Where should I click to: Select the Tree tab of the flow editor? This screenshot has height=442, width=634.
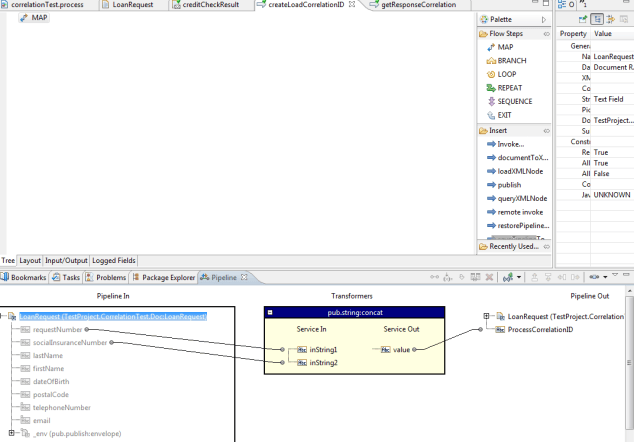[8, 261]
